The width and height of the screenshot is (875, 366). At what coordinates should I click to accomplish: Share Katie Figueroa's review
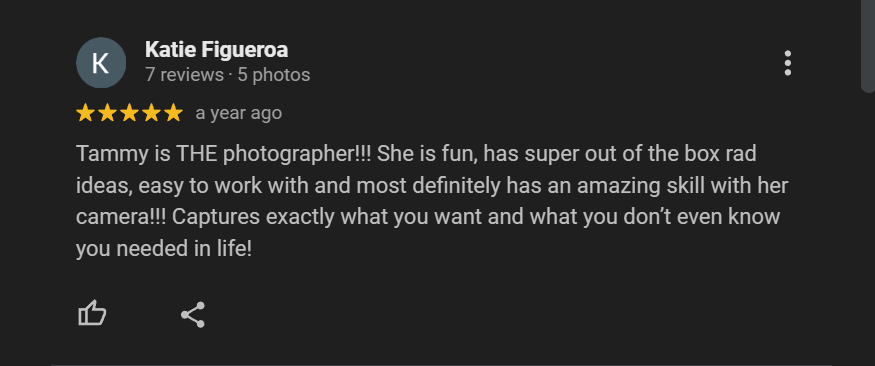coord(193,315)
